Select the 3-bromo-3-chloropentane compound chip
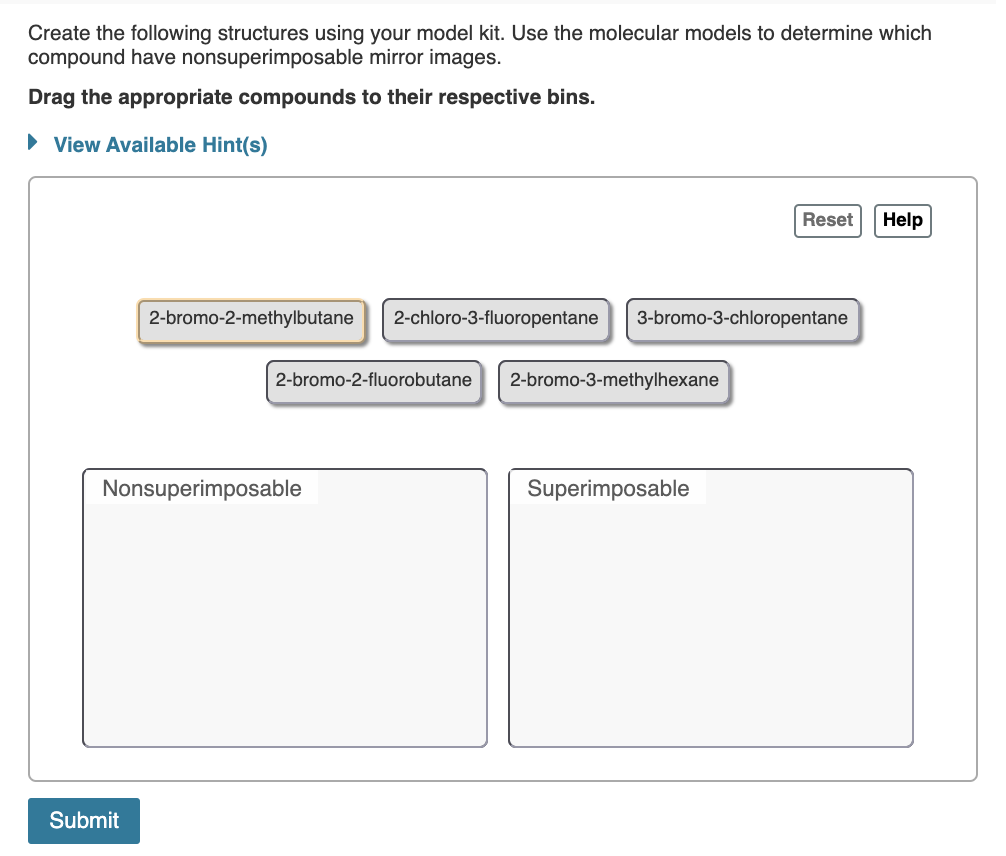The width and height of the screenshot is (1006, 856). tap(743, 318)
